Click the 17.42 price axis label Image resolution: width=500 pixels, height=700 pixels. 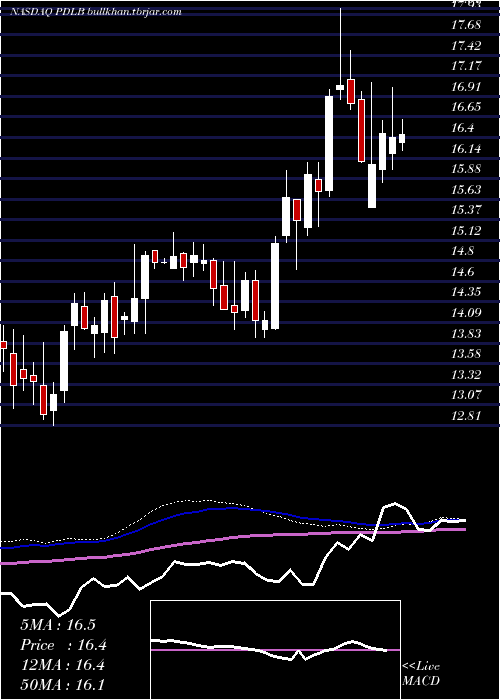point(466,46)
